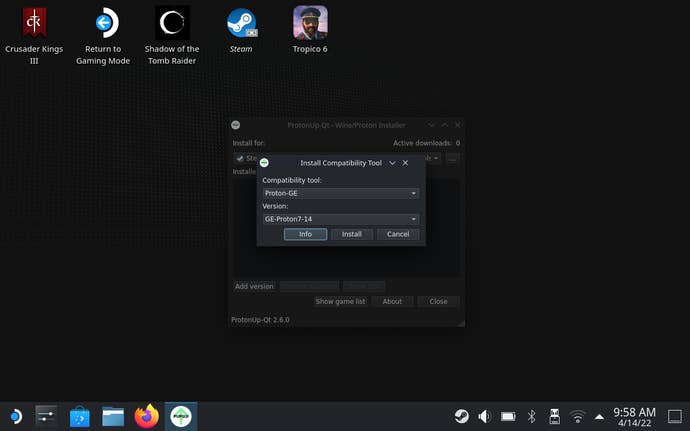Open the Version dropdown showing GE-Proton7-14
The height and width of the screenshot is (431, 690).
point(341,219)
